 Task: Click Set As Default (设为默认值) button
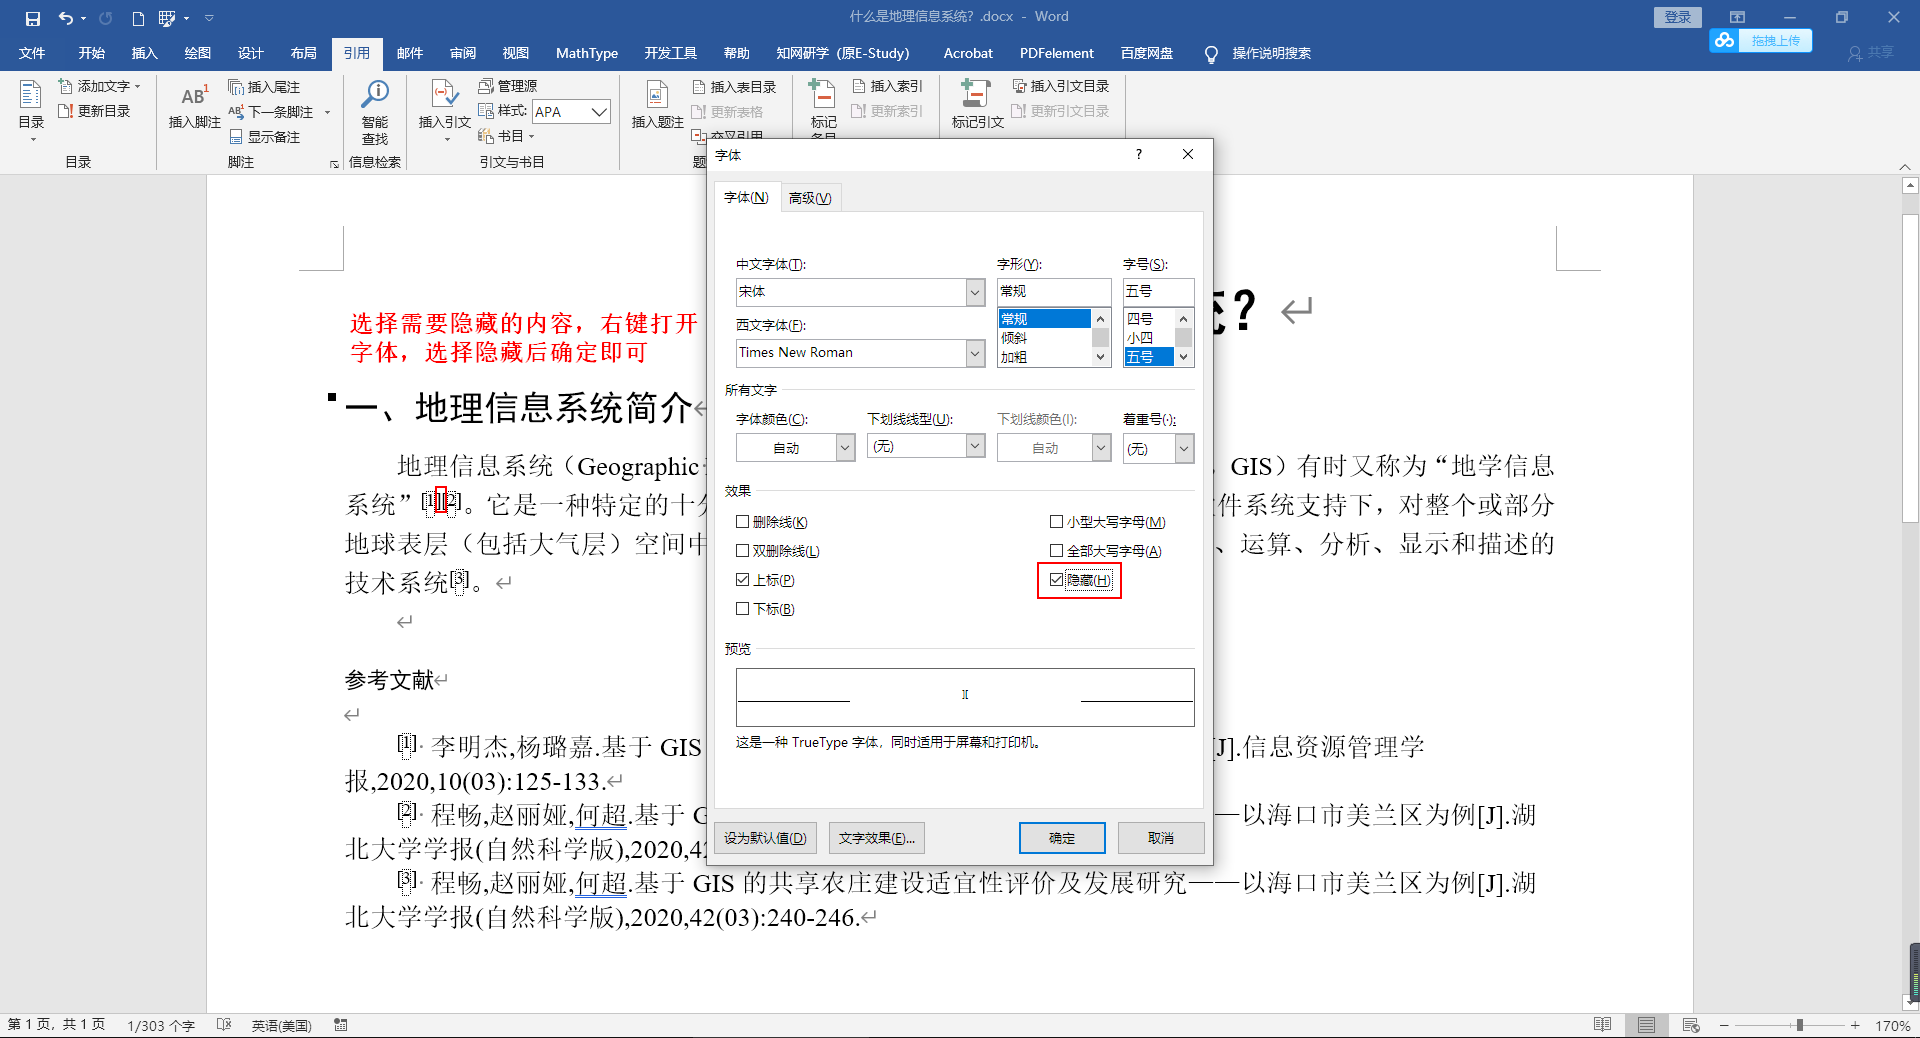click(766, 838)
